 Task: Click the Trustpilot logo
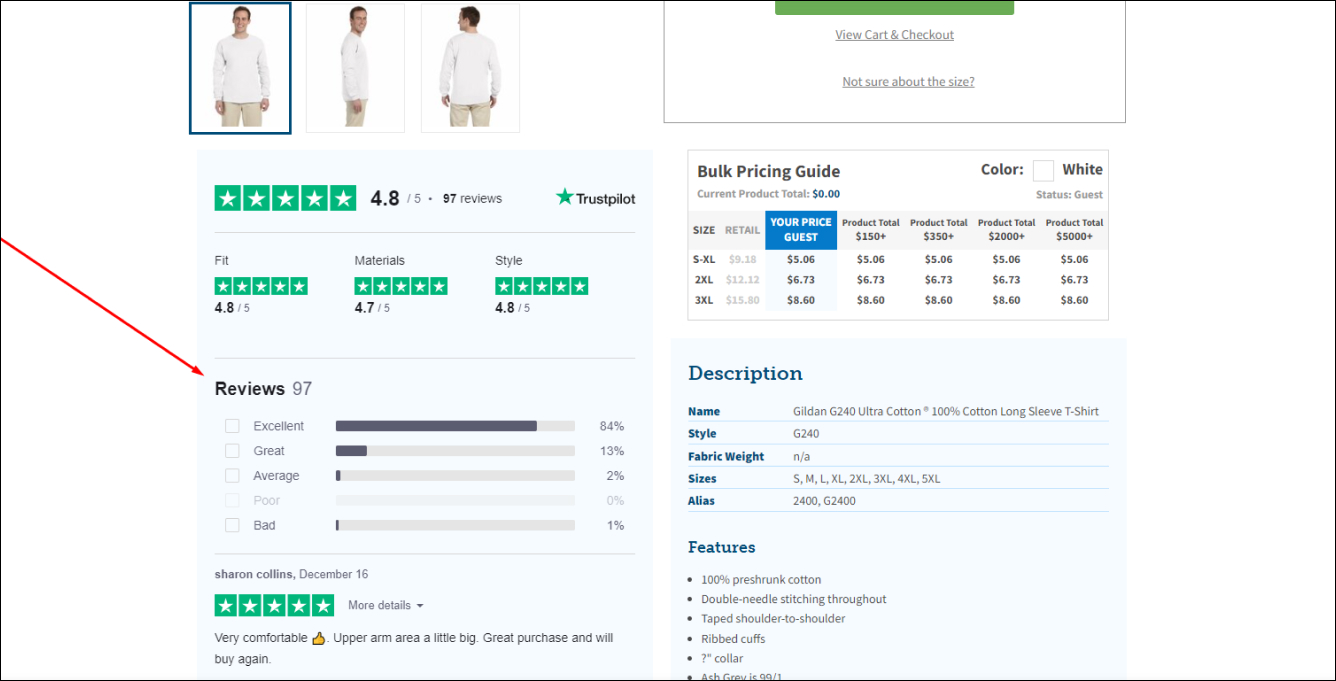pyautogui.click(x=596, y=198)
